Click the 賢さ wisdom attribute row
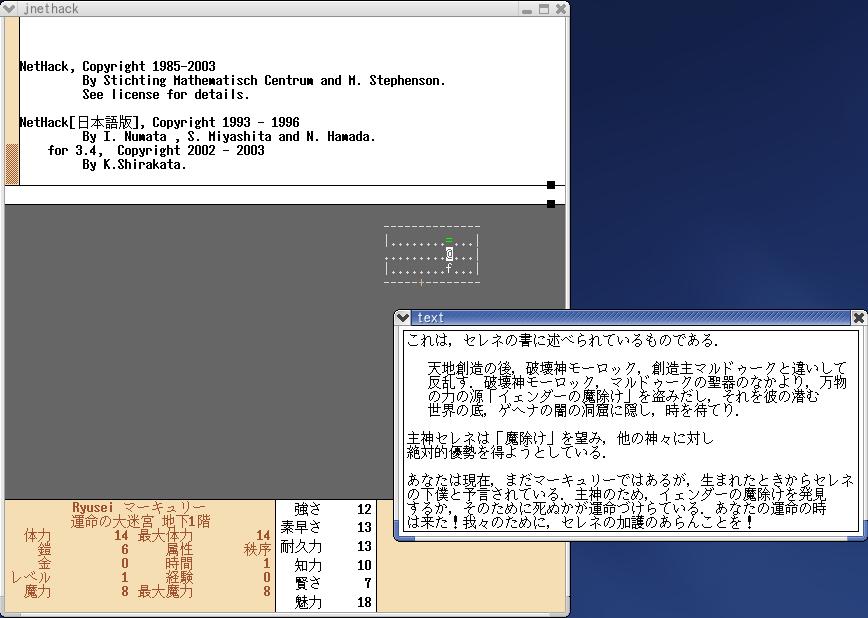Image resolution: width=868 pixels, height=618 pixels. 326,583
